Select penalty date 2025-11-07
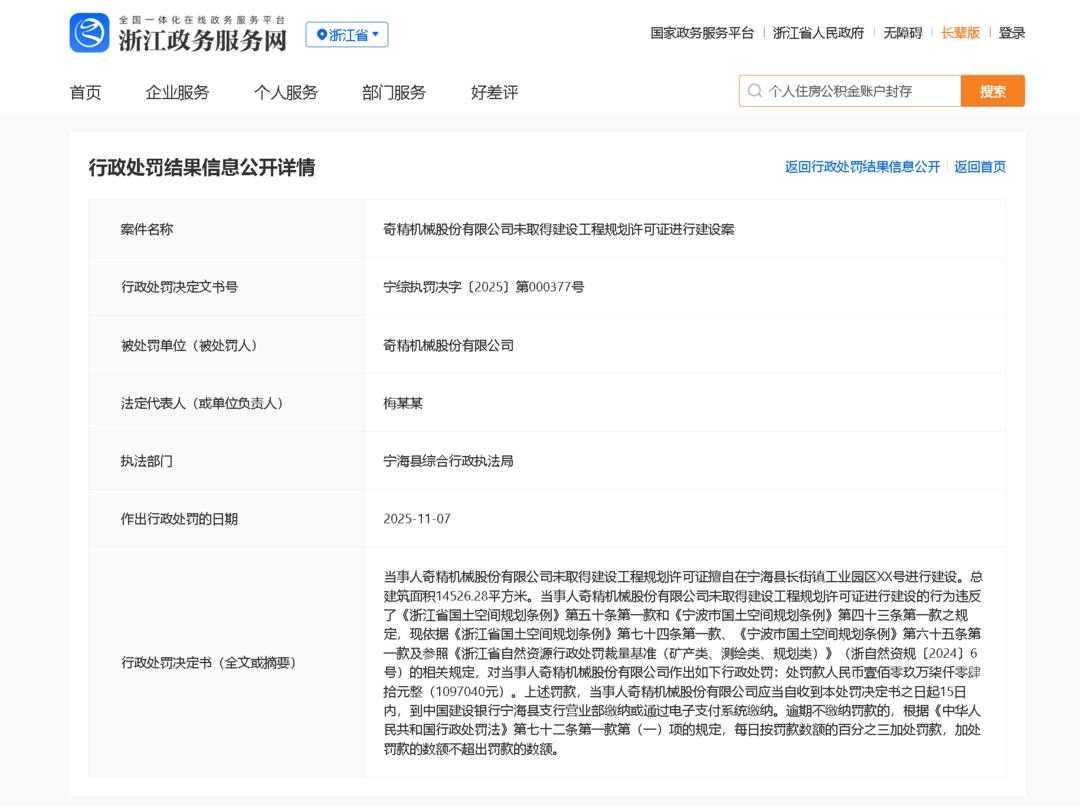This screenshot has width=1080, height=807. 417,518
